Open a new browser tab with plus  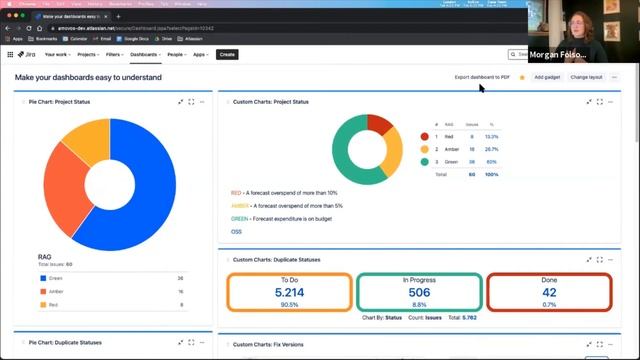(118, 16)
